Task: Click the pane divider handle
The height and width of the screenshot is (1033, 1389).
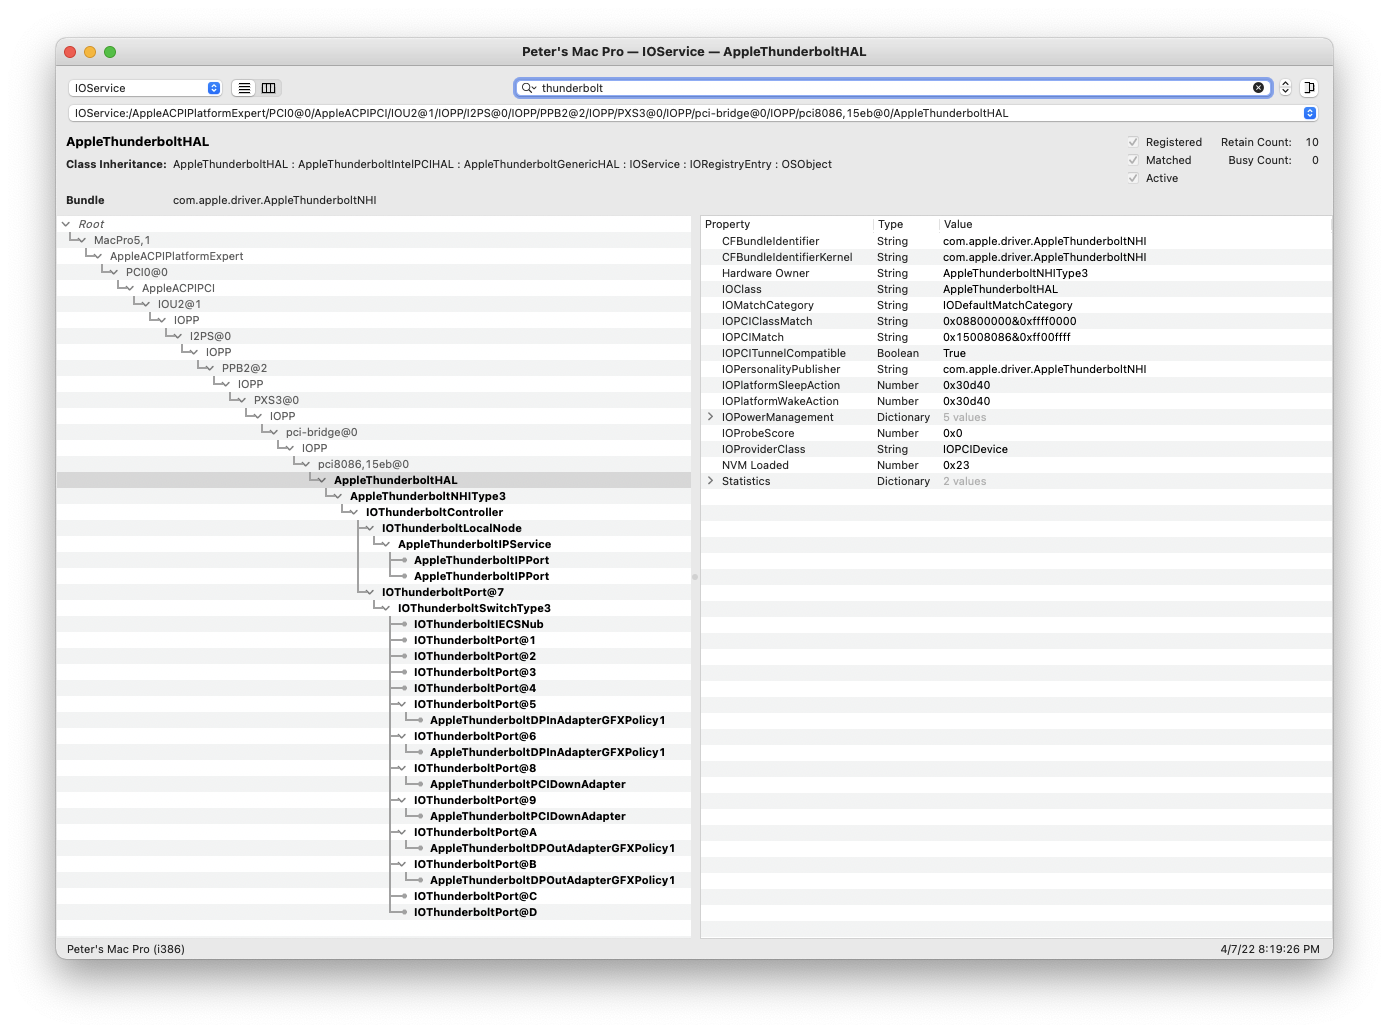Action: (x=695, y=576)
